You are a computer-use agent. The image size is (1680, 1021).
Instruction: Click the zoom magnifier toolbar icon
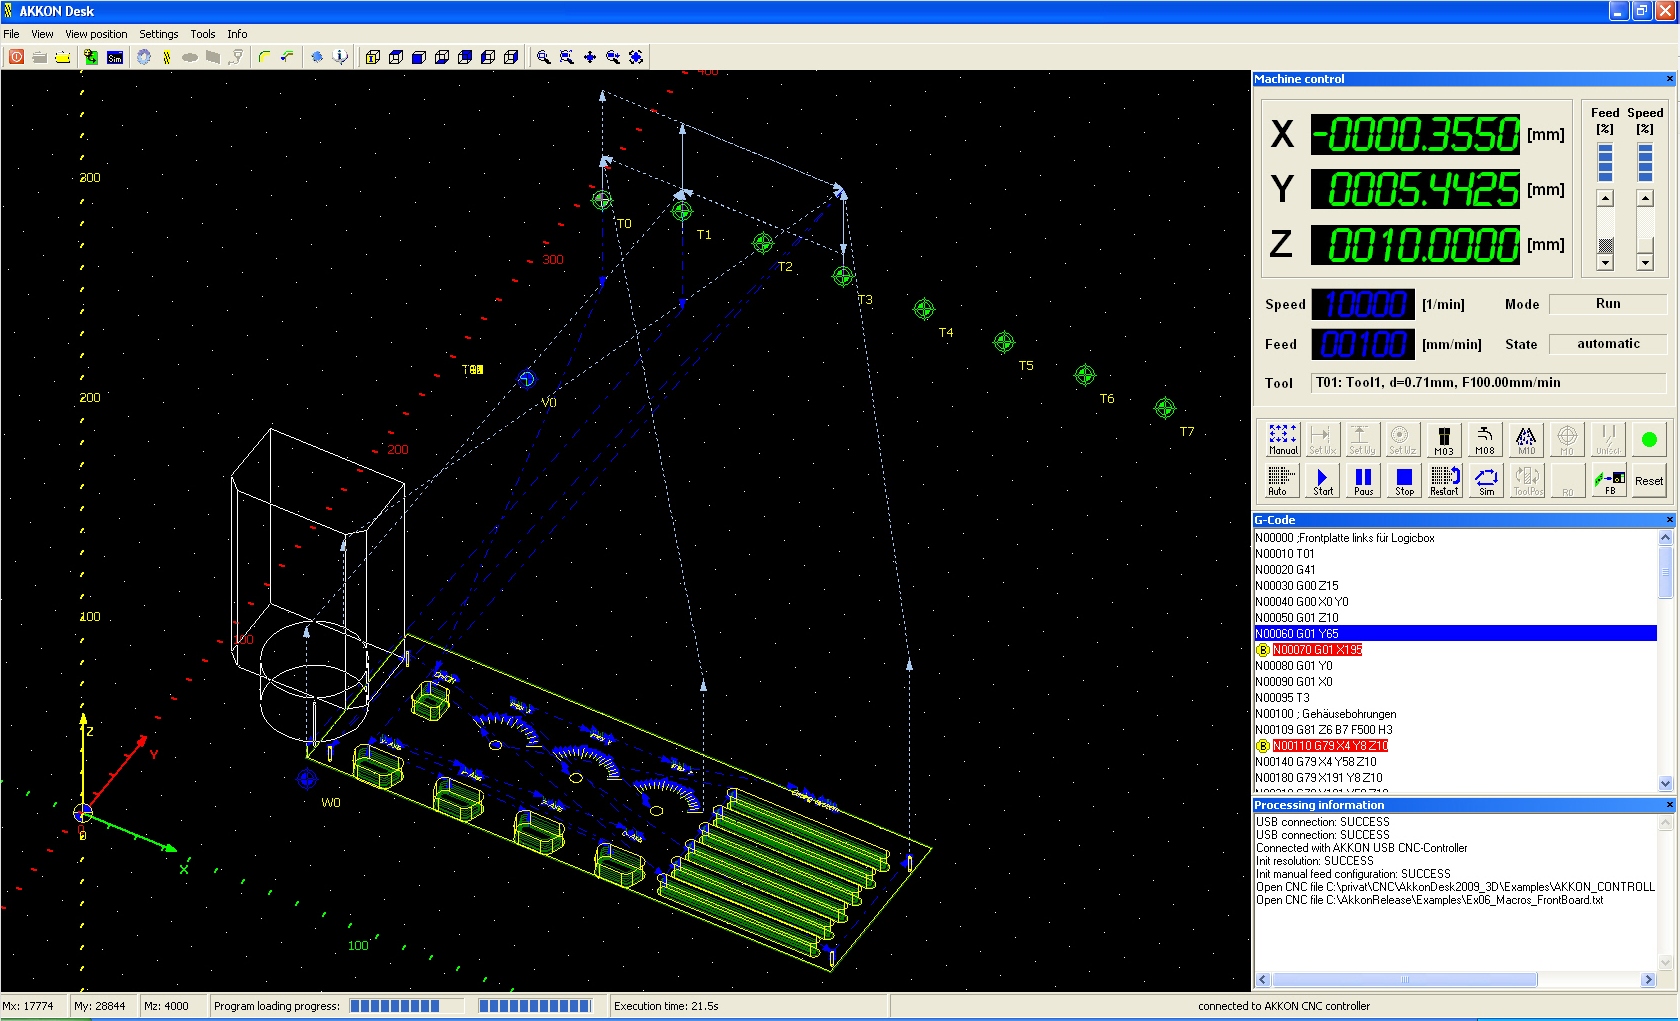543,57
